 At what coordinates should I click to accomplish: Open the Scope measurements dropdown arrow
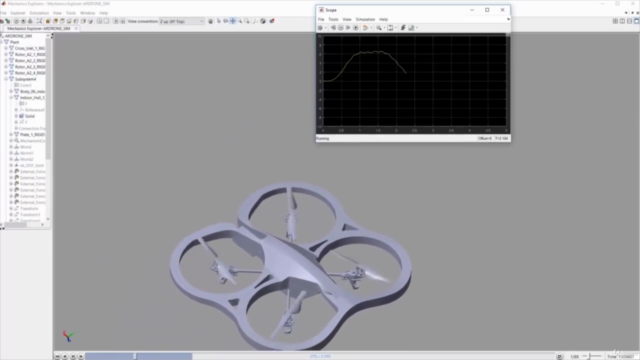[x=417, y=28]
